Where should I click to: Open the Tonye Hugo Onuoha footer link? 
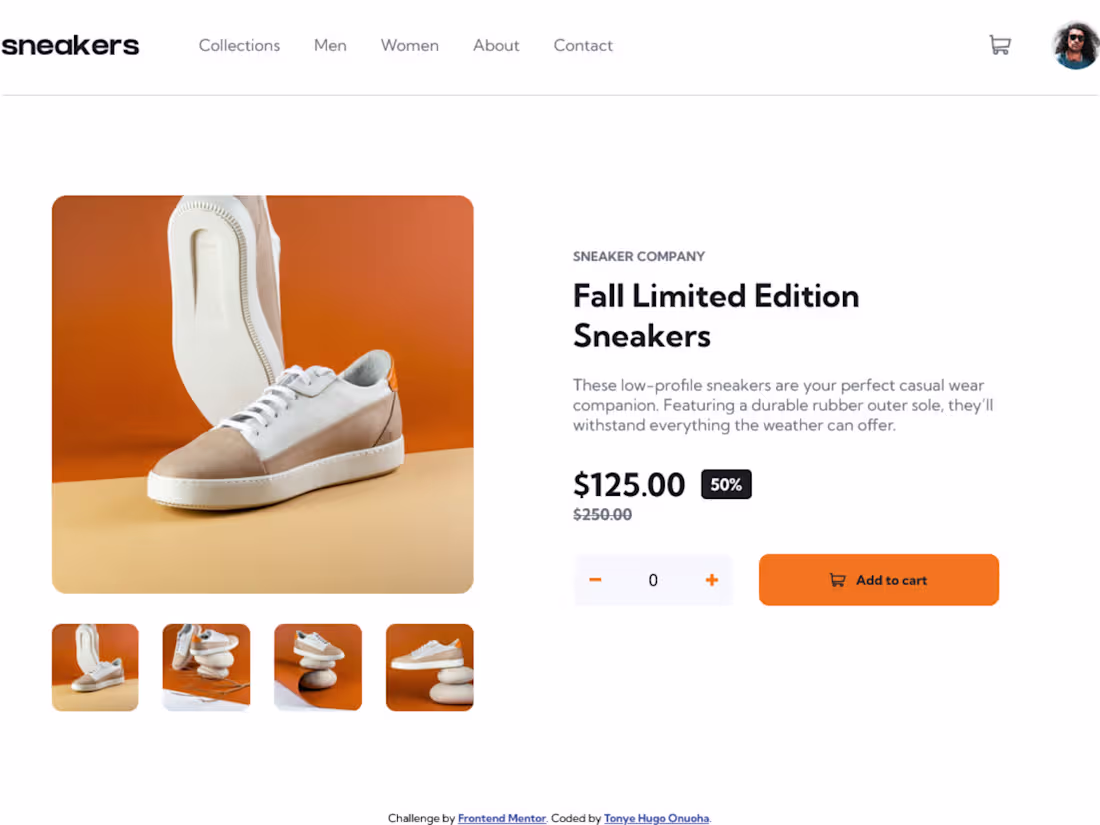(x=656, y=818)
